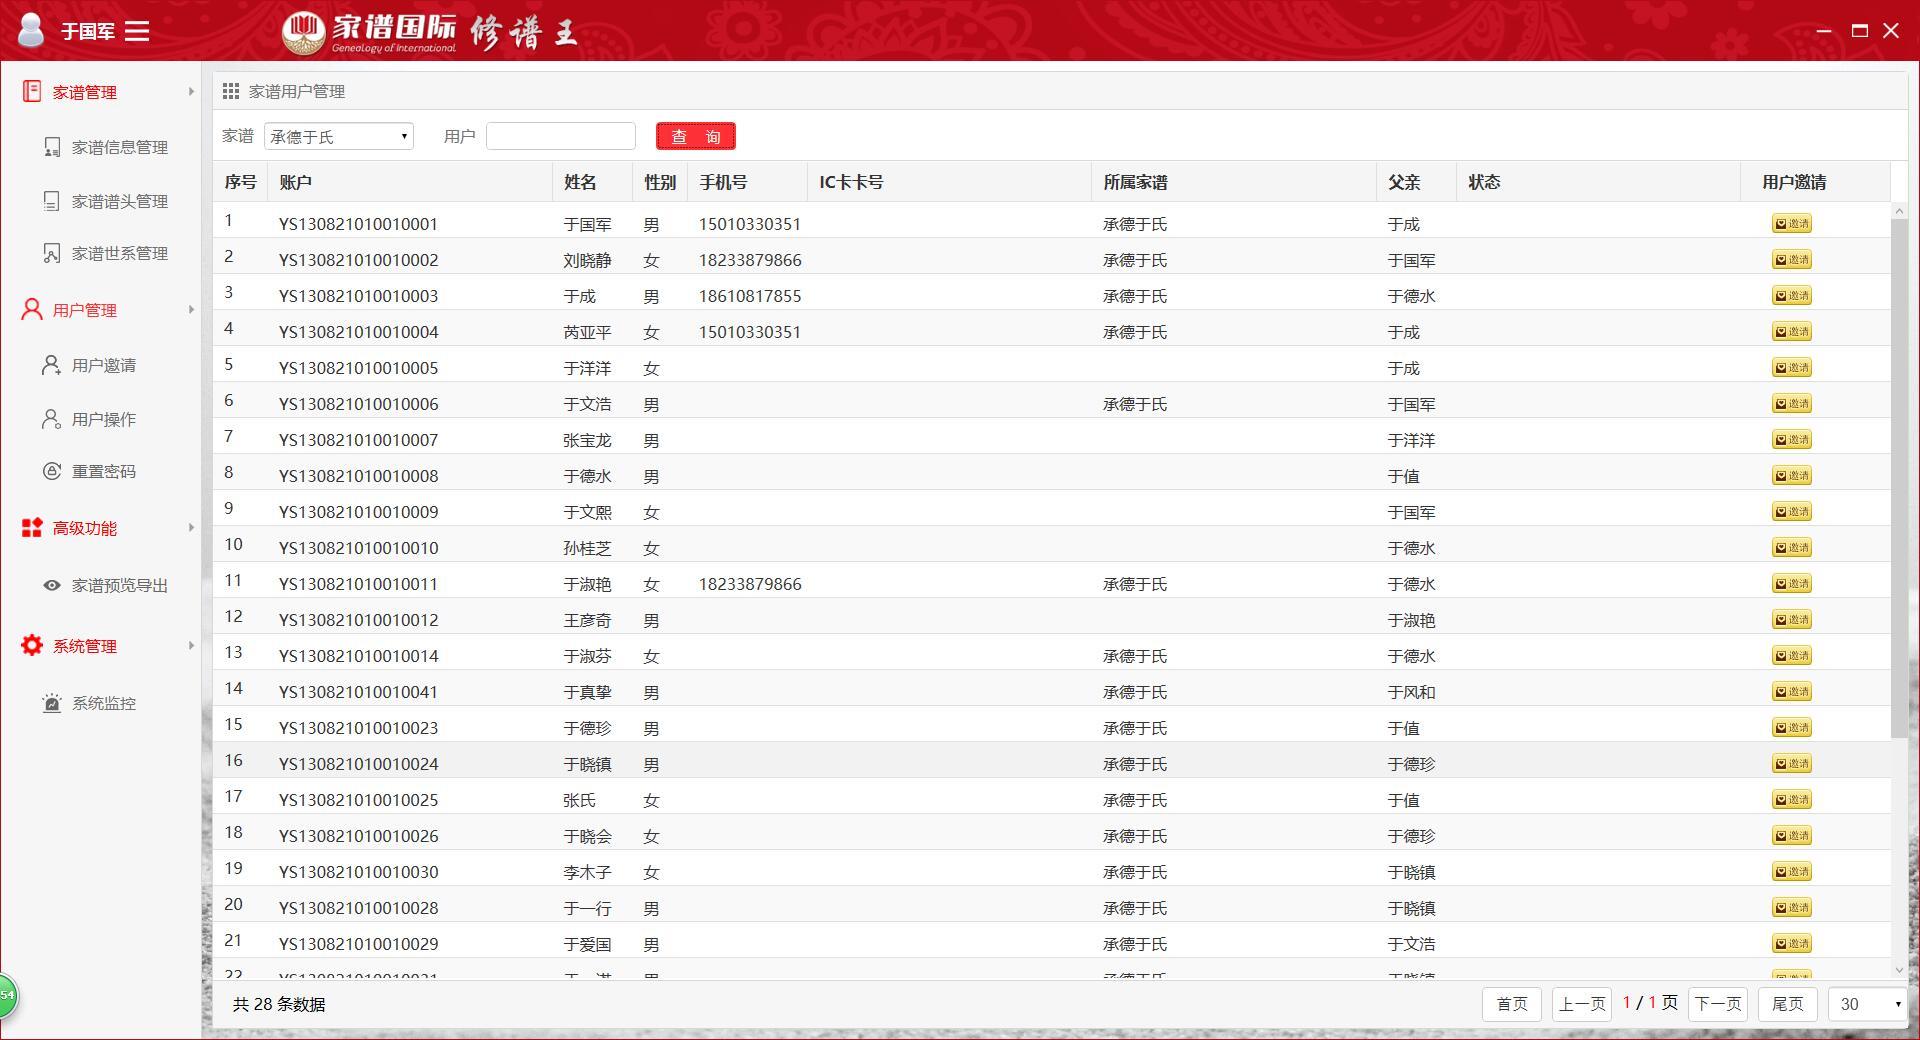The height and width of the screenshot is (1040, 1920).
Task: Click the 账户 column header
Action: click(x=410, y=182)
